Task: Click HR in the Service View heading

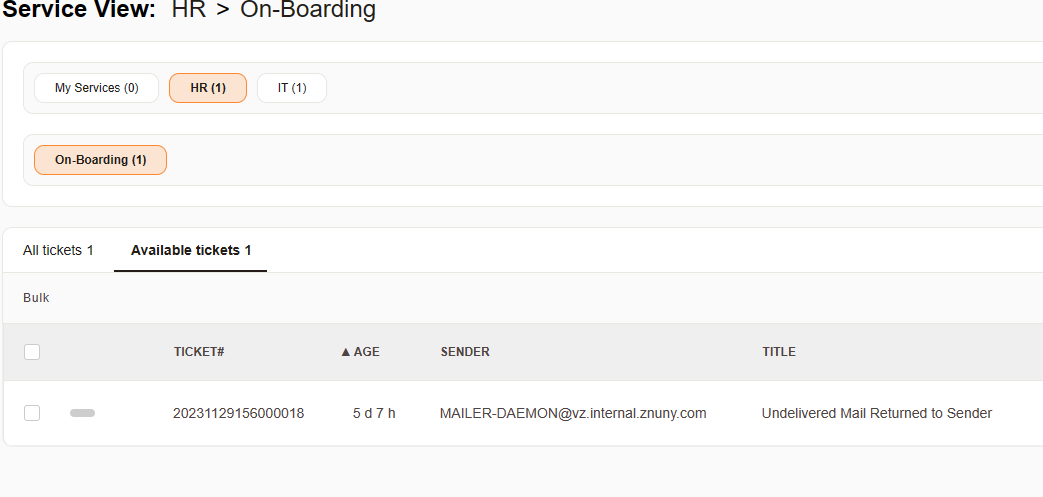Action: [189, 11]
